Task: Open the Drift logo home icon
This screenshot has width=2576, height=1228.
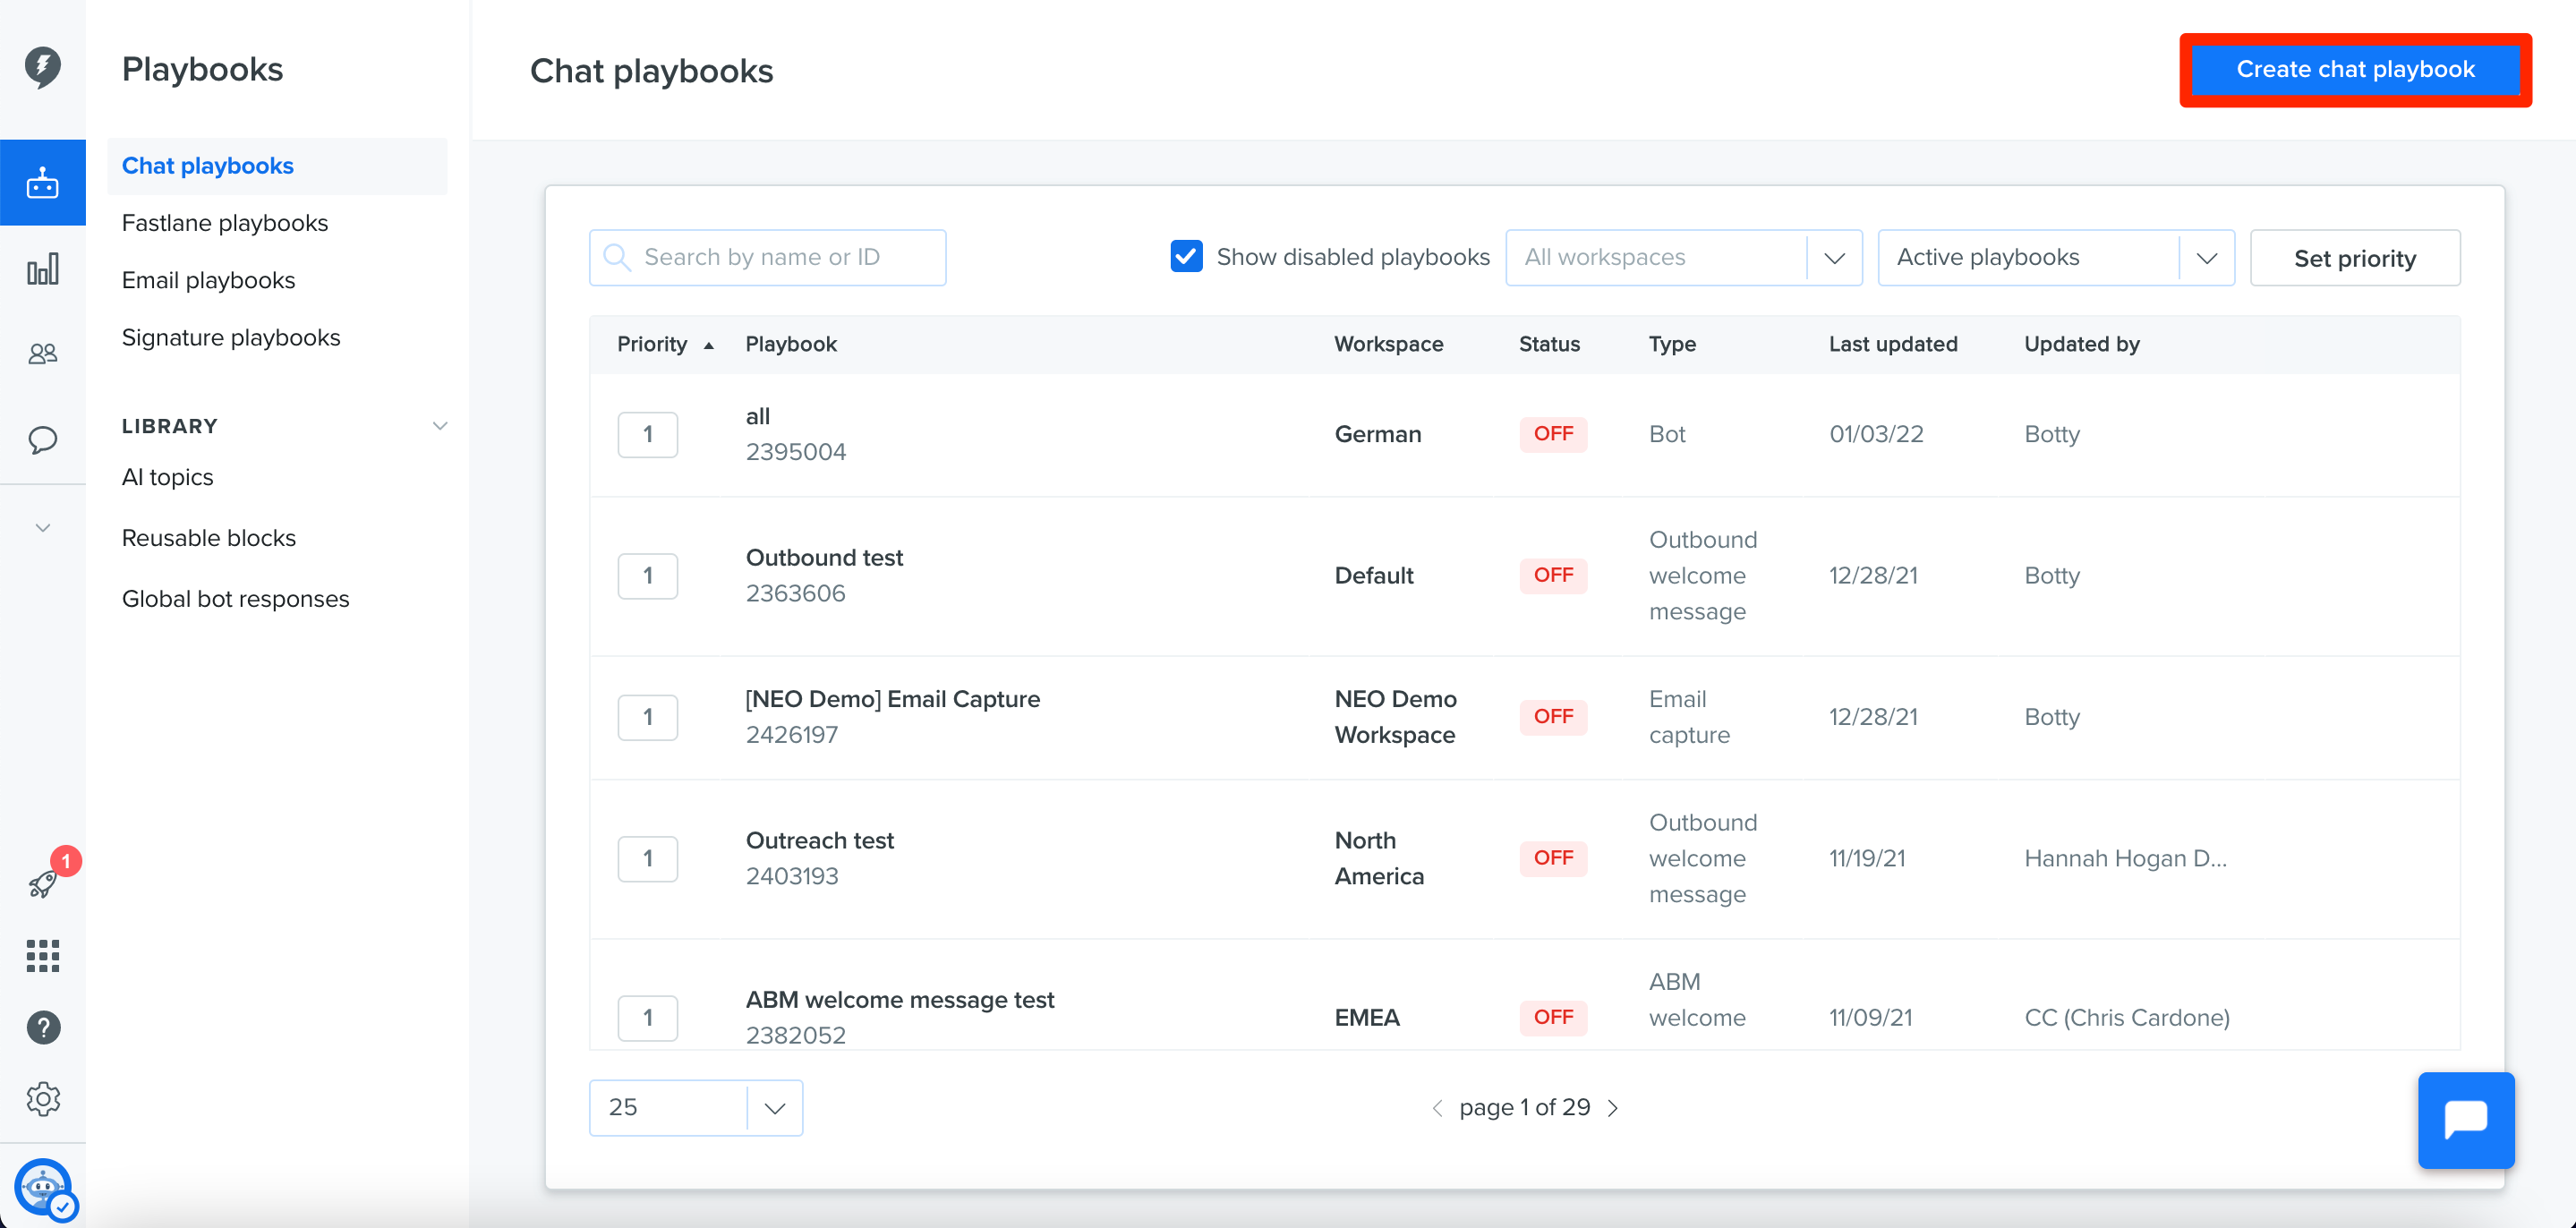Action: 42,67
